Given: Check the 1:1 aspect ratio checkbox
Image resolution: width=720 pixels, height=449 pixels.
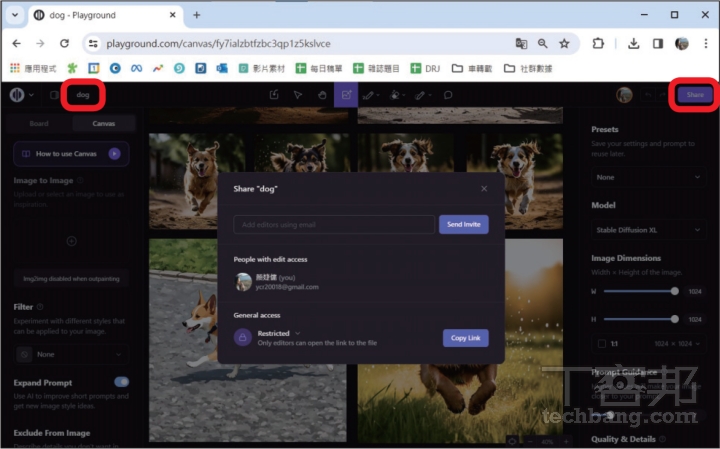Looking at the screenshot, I should (602, 343).
